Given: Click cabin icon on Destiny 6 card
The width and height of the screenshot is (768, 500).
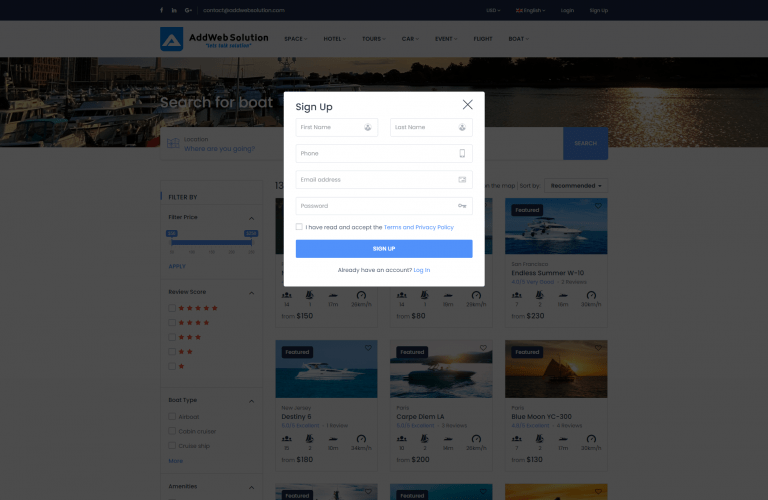Looking at the screenshot, I should (310, 439).
